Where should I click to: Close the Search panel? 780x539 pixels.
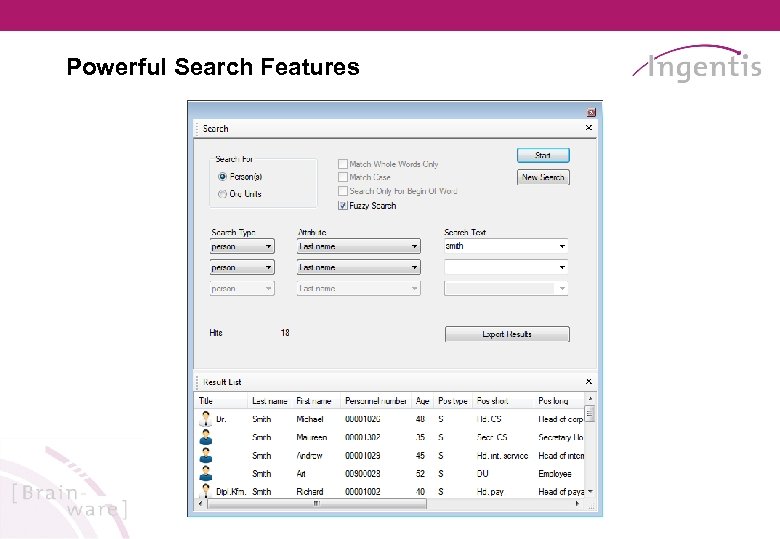tap(589, 128)
